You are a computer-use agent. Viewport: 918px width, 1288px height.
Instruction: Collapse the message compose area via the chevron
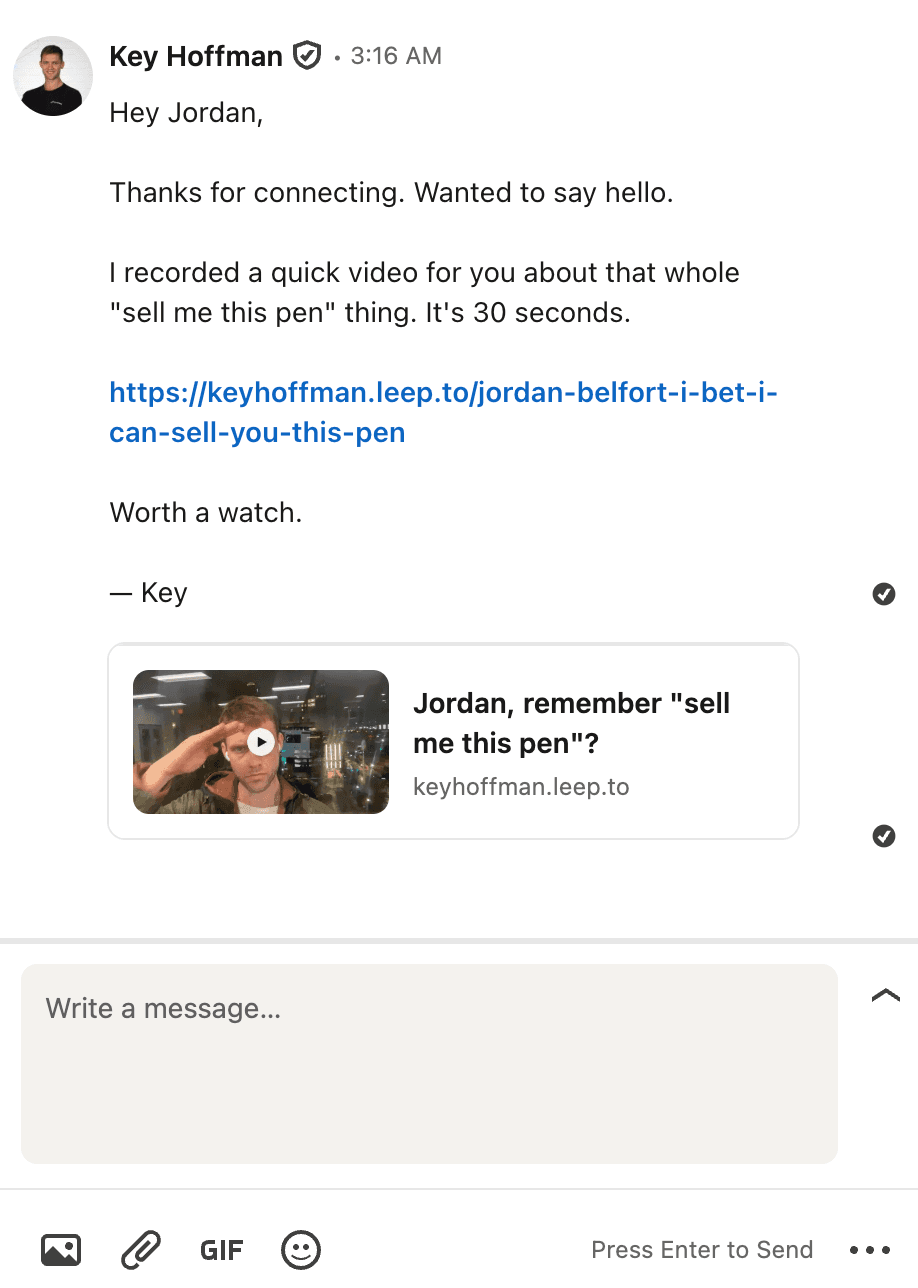(x=884, y=994)
